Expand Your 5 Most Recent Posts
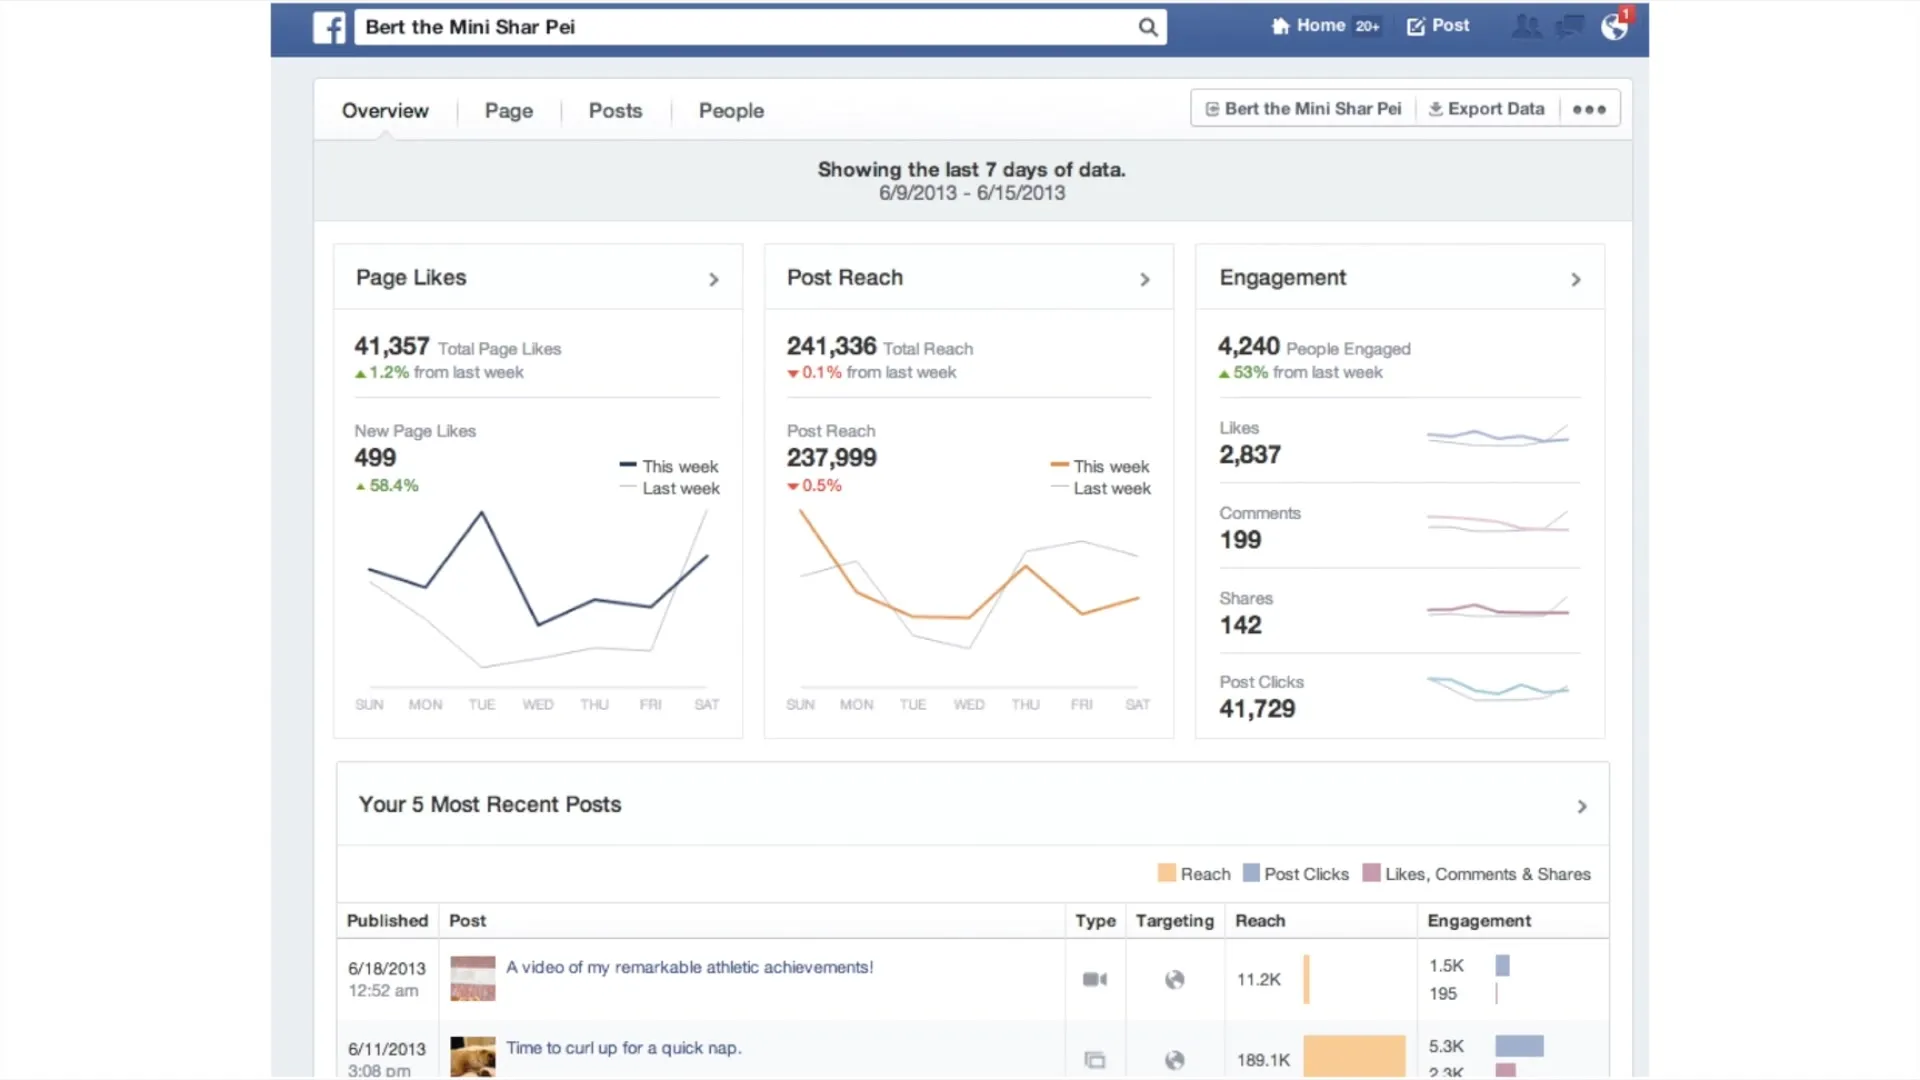The height and width of the screenshot is (1080, 1920). pos(1581,806)
